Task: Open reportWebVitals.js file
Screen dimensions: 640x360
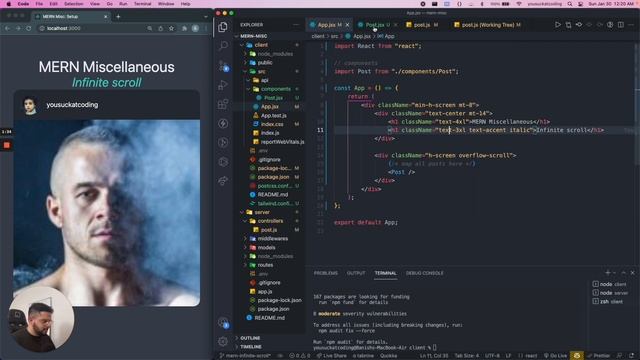Action: pyautogui.click(x=282, y=142)
